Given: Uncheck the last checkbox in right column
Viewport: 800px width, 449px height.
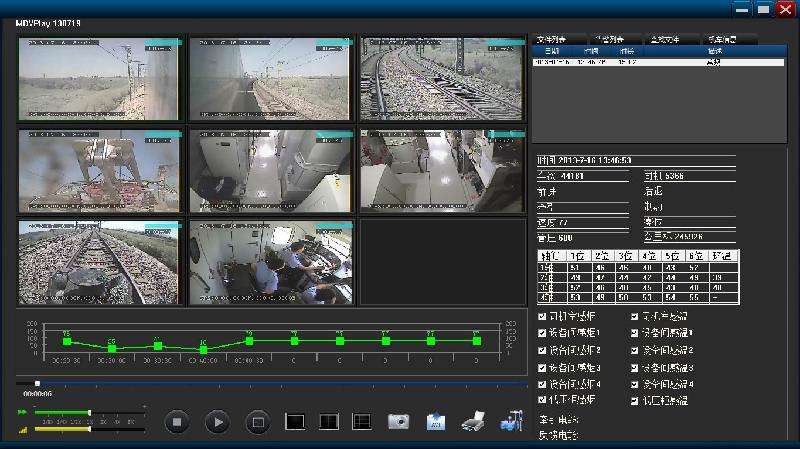Looking at the screenshot, I should pyautogui.click(x=635, y=401).
